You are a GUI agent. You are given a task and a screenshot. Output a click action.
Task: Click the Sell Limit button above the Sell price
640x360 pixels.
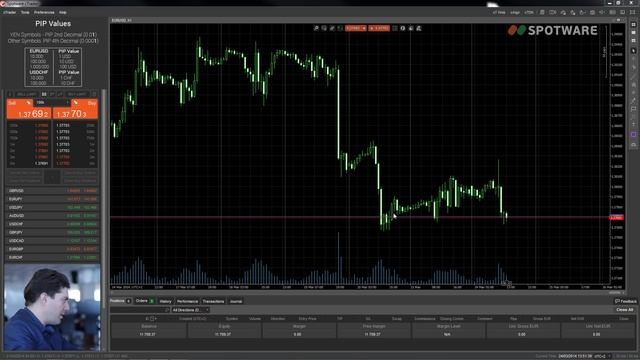(27, 94)
